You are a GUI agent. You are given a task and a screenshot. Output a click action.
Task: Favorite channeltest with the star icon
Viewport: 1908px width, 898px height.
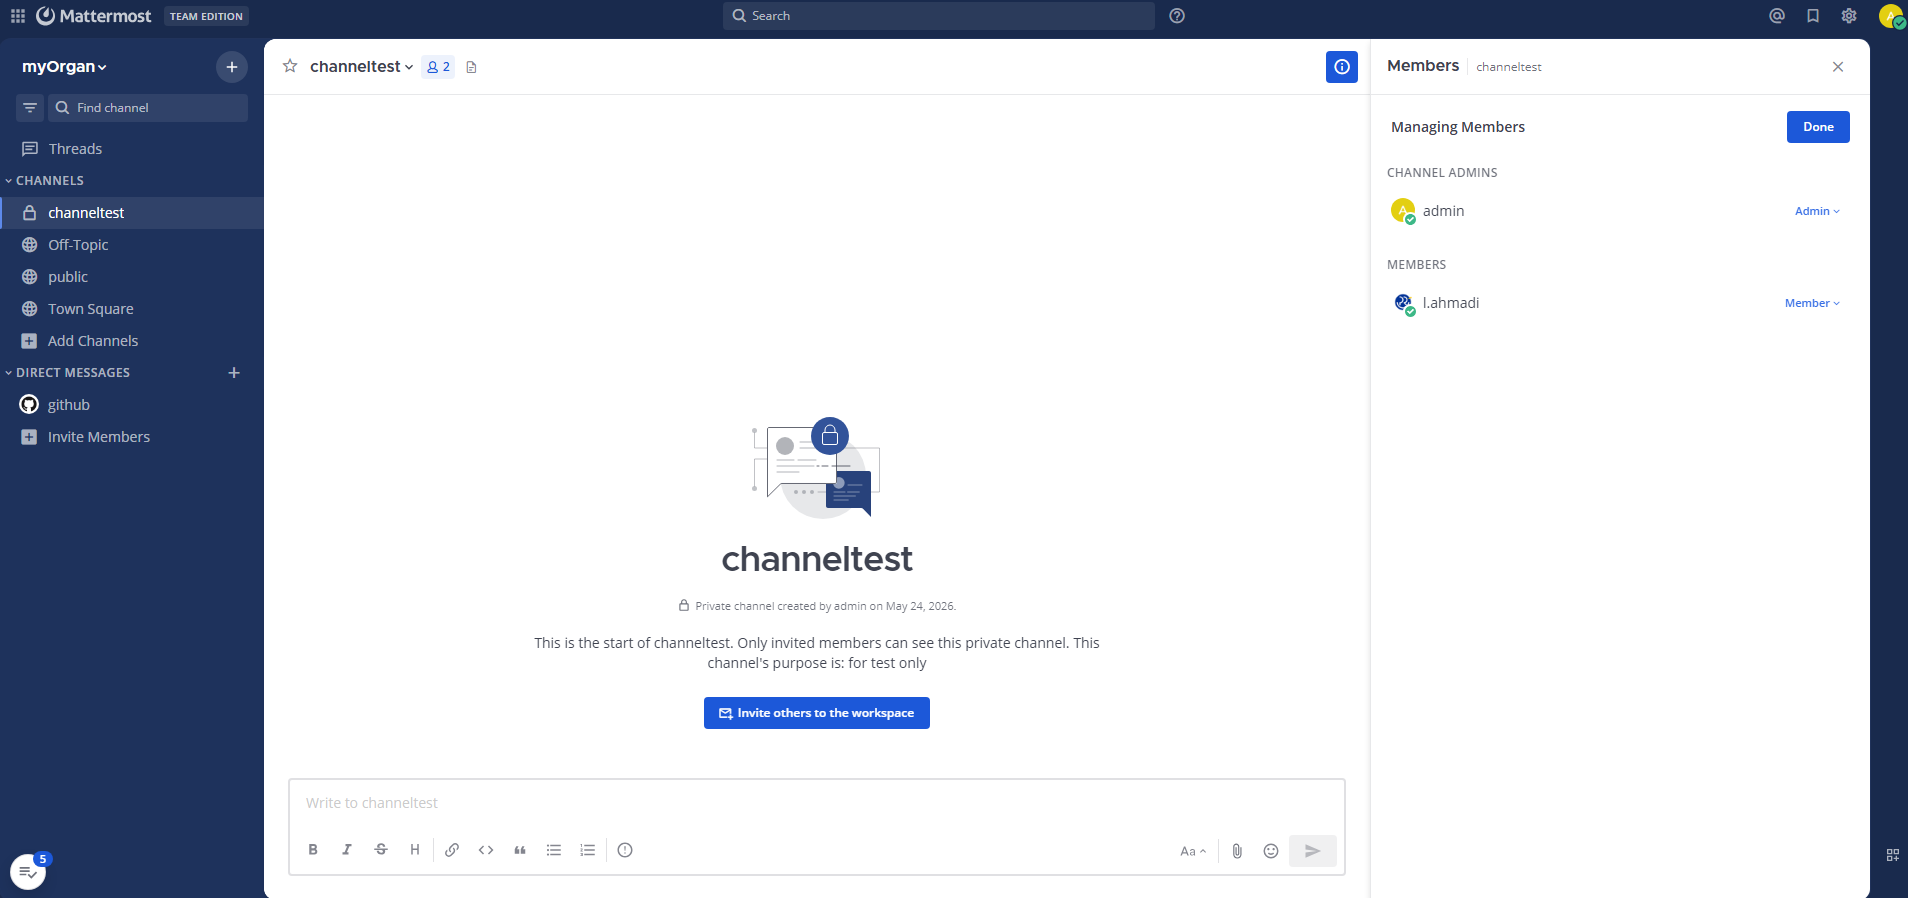pyautogui.click(x=290, y=66)
